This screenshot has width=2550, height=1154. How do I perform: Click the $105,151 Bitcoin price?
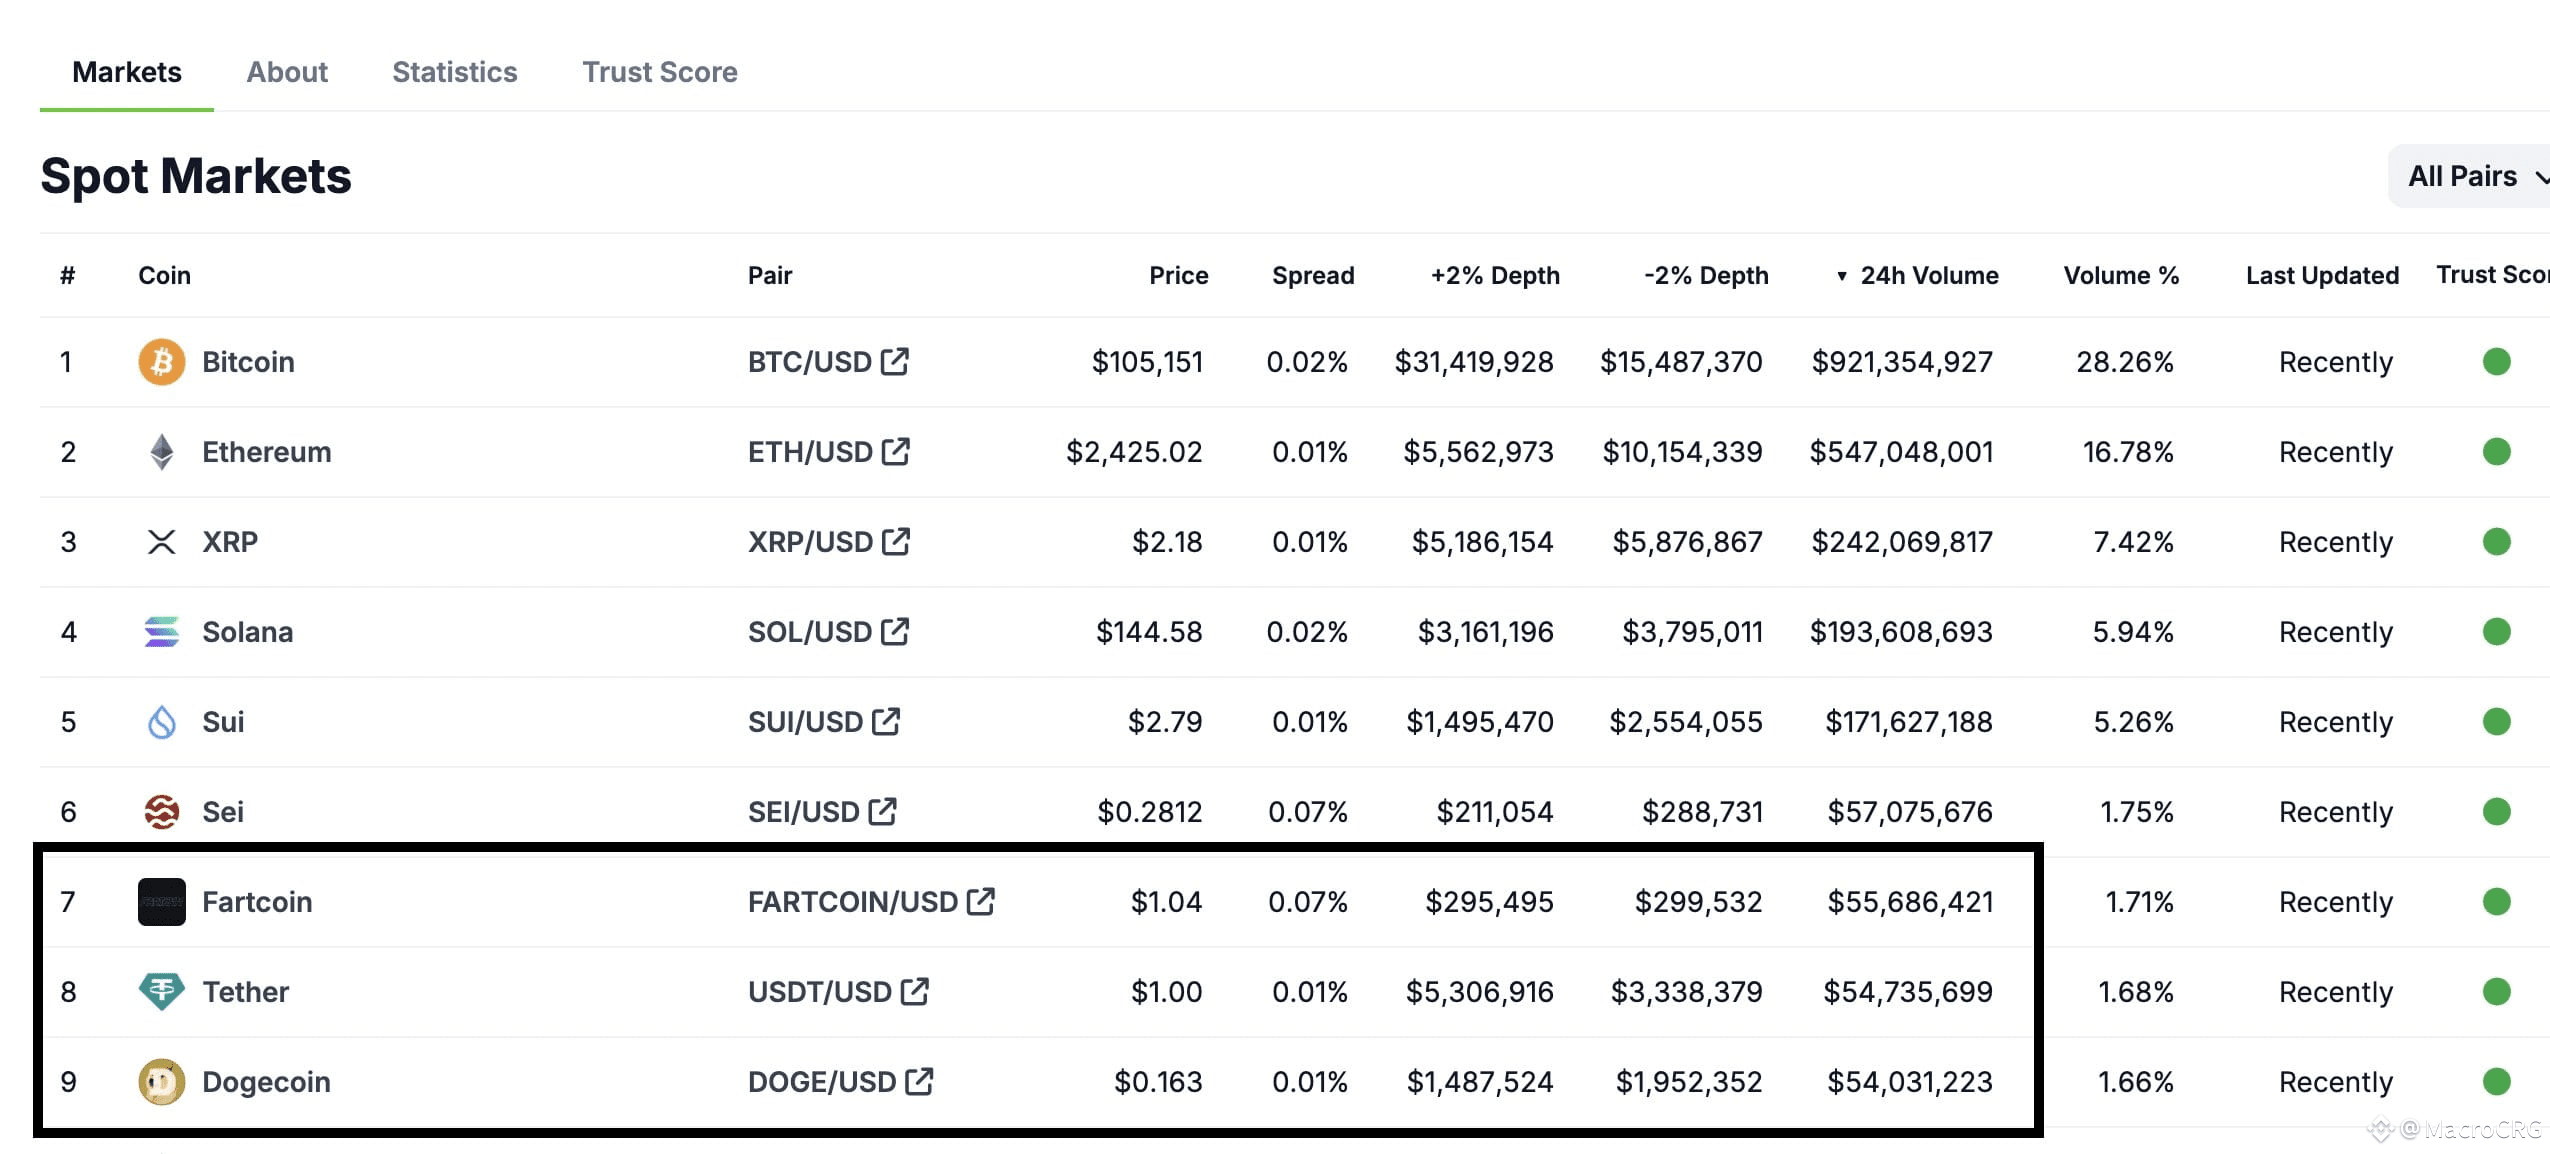click(x=1147, y=362)
